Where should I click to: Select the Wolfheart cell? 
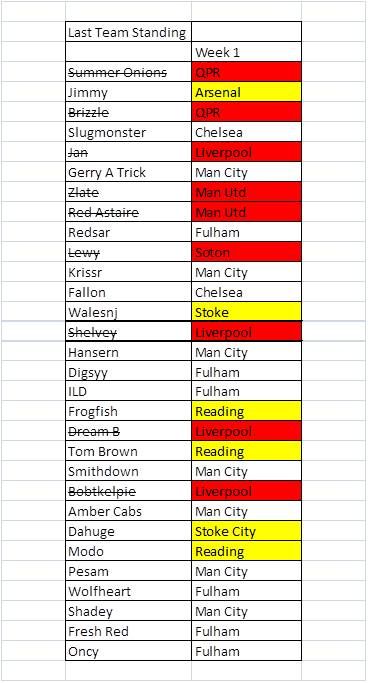tap(128, 592)
